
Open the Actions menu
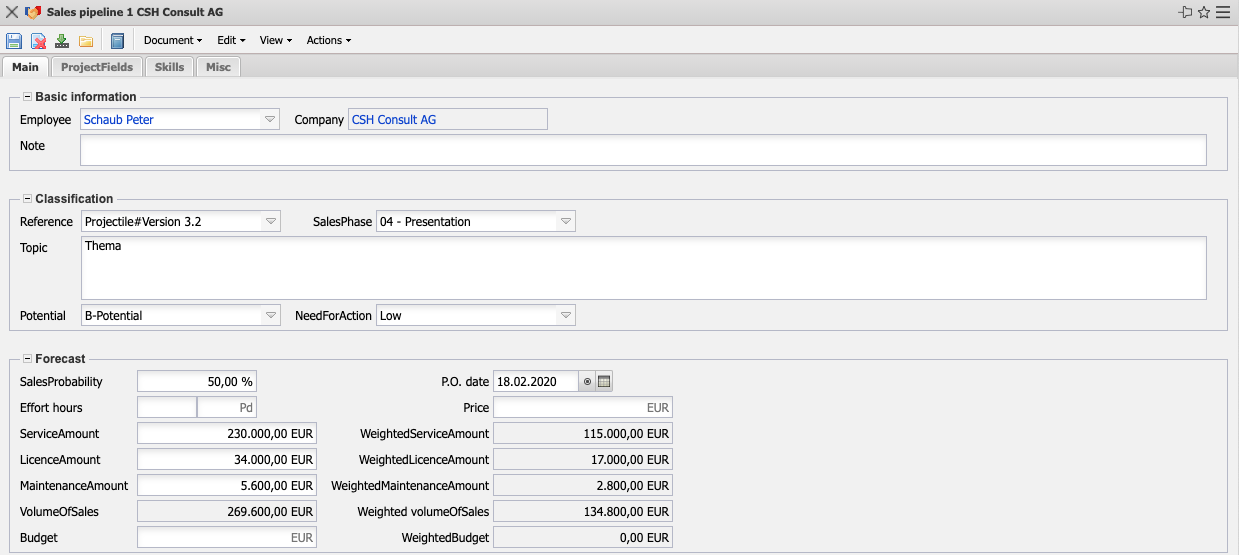coord(328,41)
